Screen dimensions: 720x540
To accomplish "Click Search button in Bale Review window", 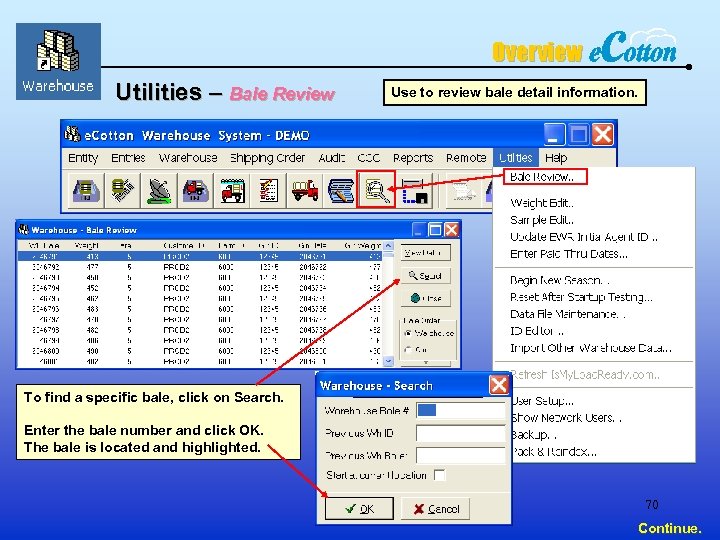I will pos(425,276).
